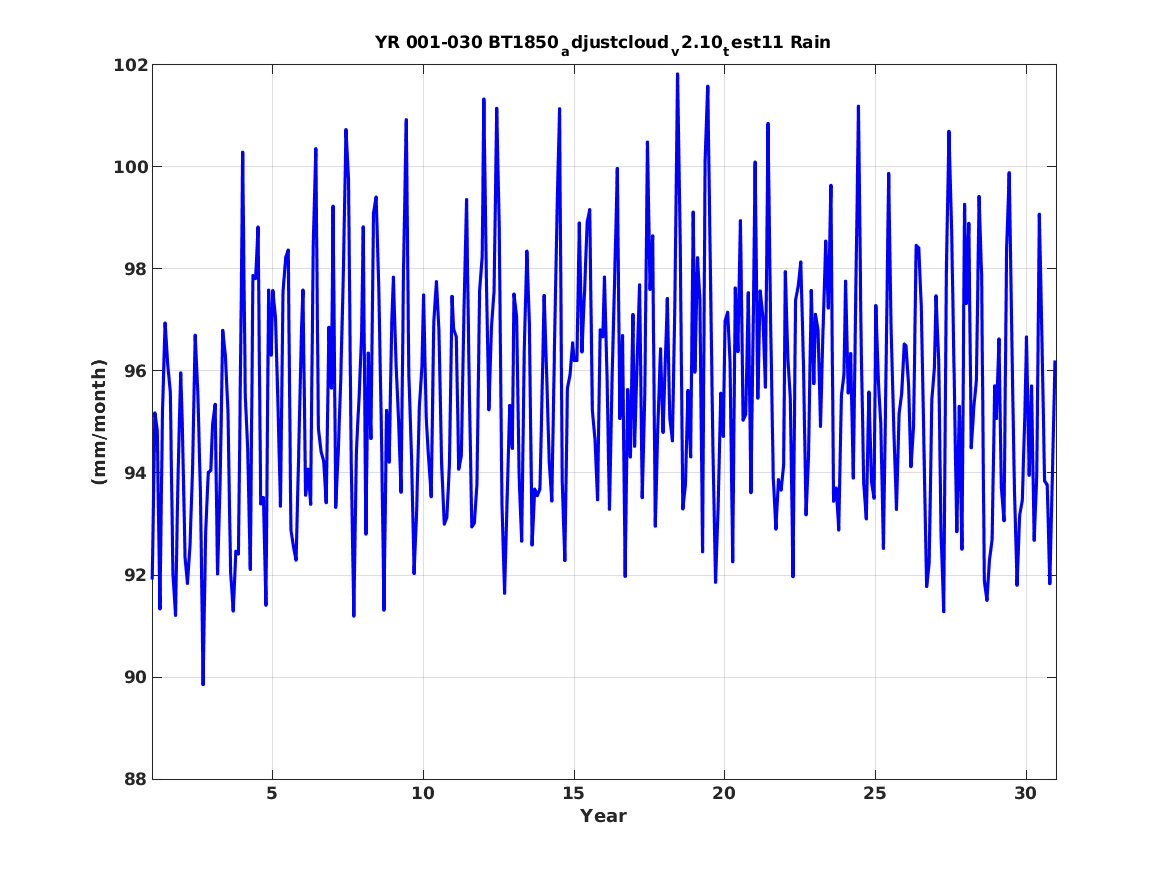Screen dimensions: 1167x875
Task: Click the x-axis tick label '25'
Action: pyautogui.click(x=875, y=793)
